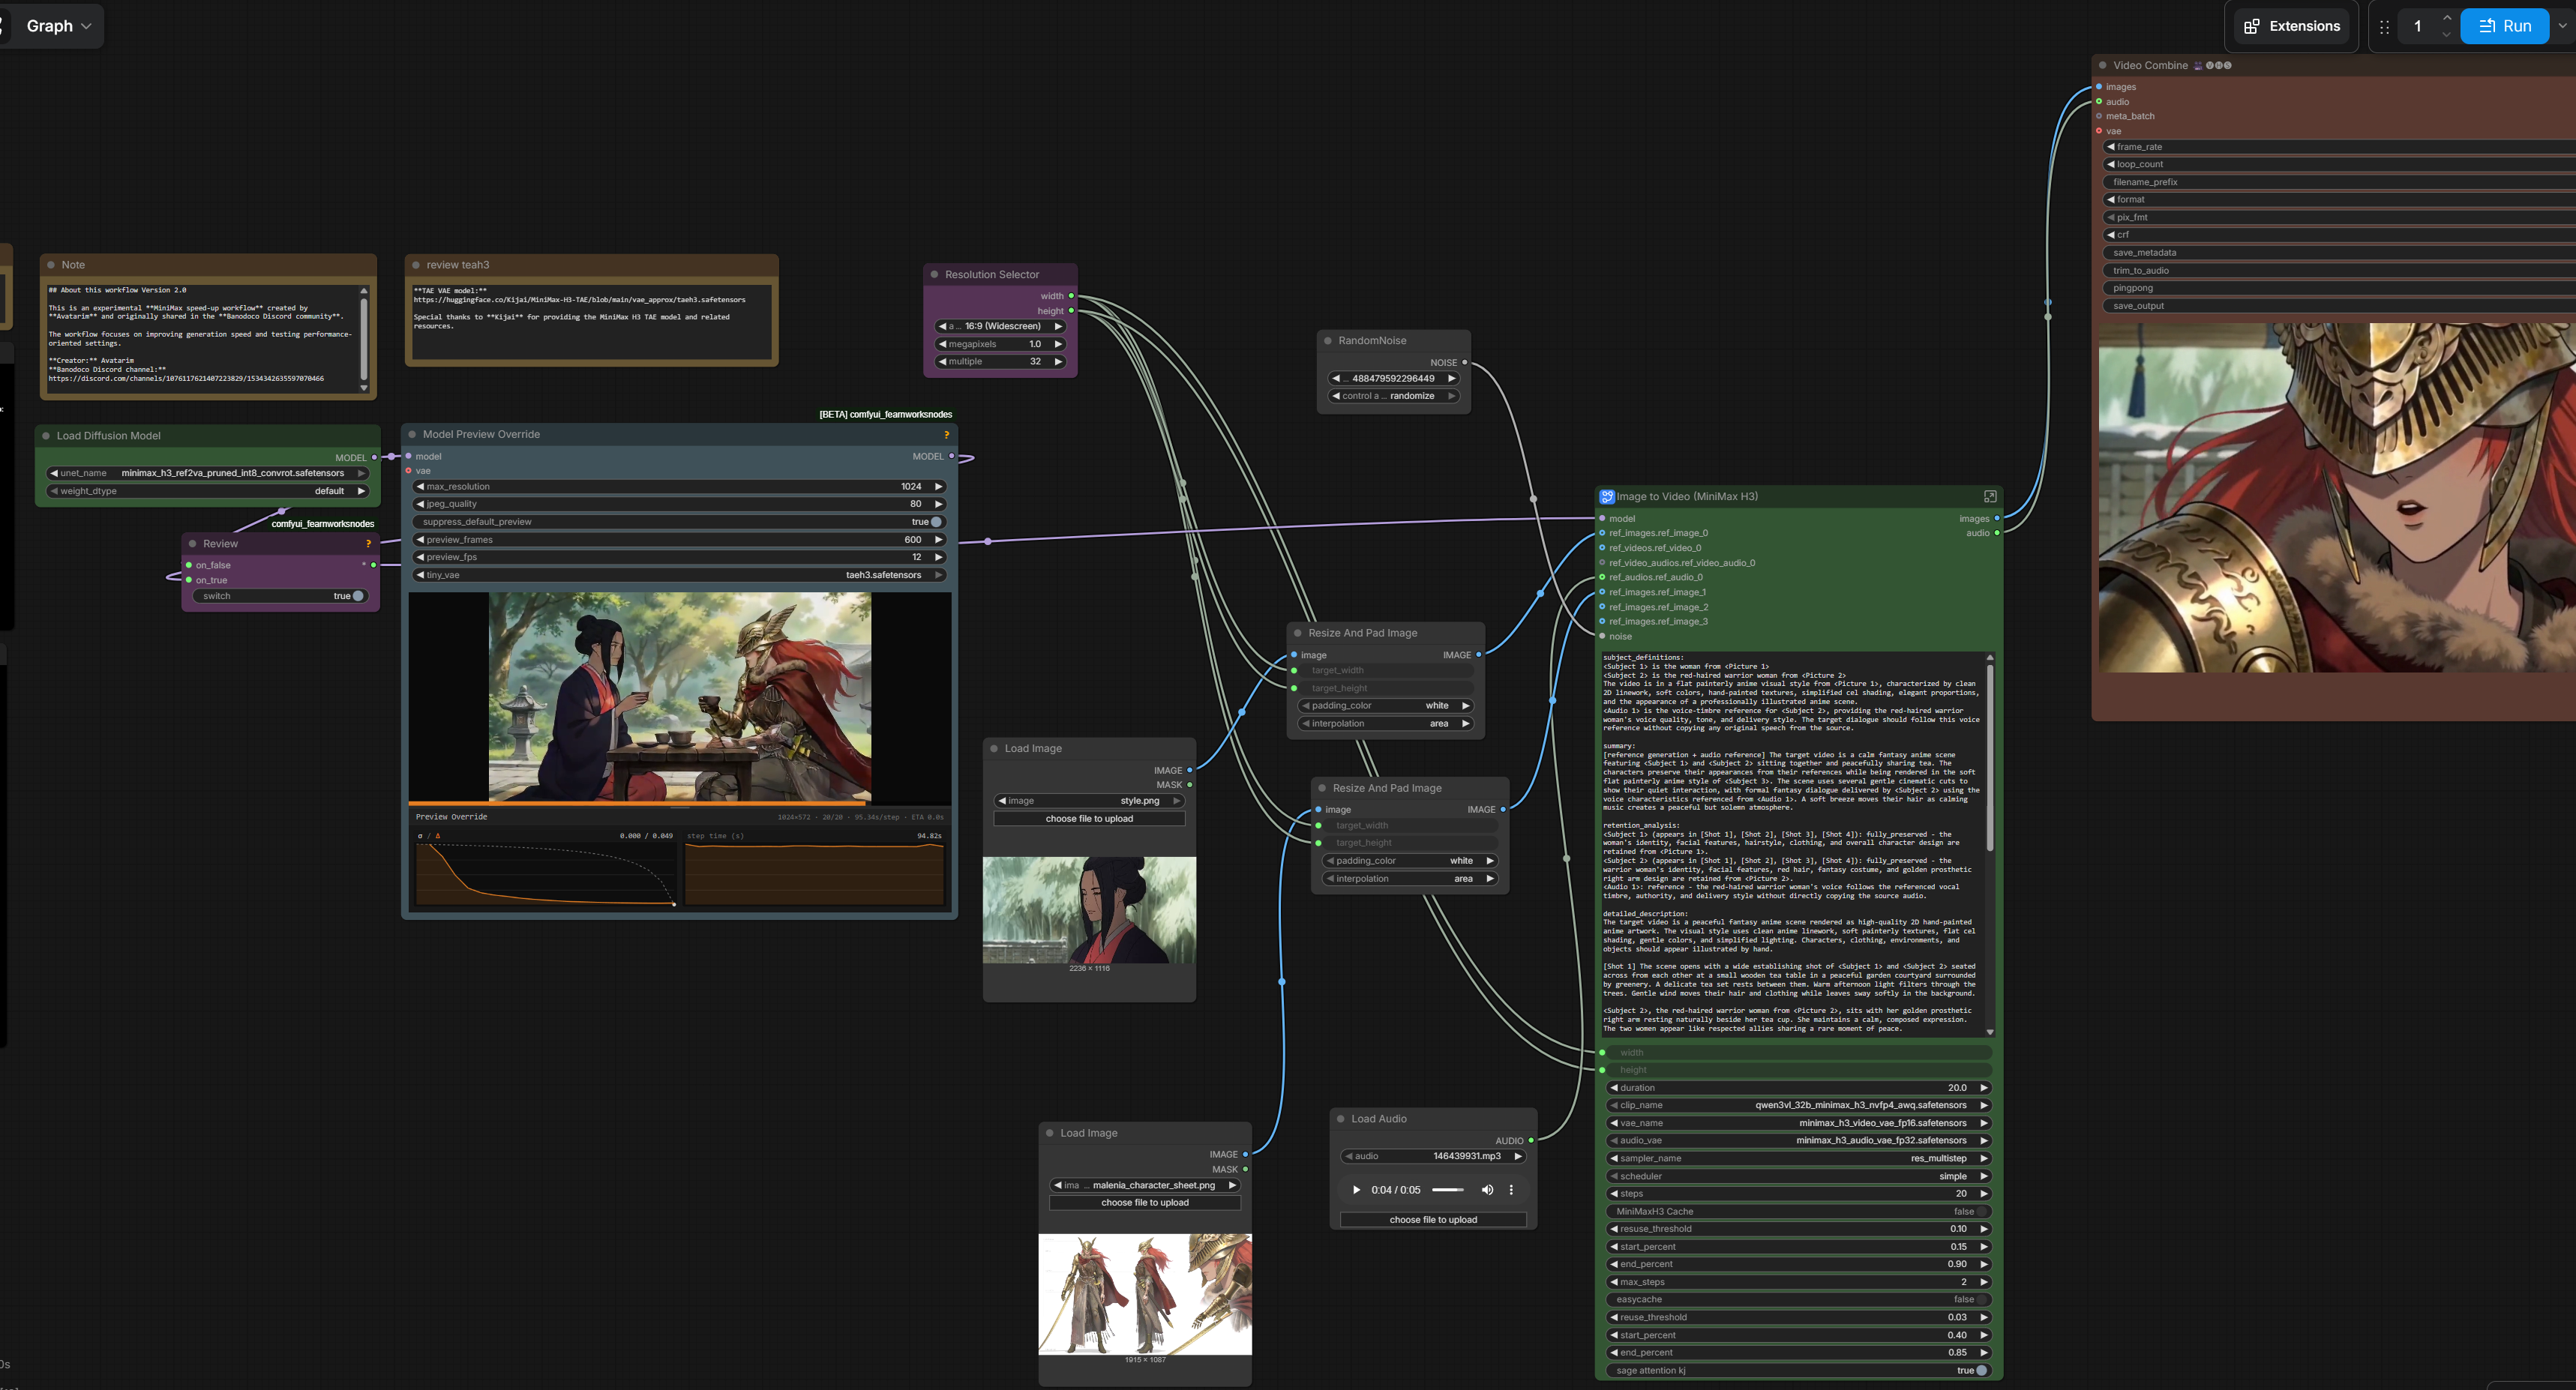Collapse the Model Preview Override node dot
Screen dimensions: 2576x1390
coord(412,435)
